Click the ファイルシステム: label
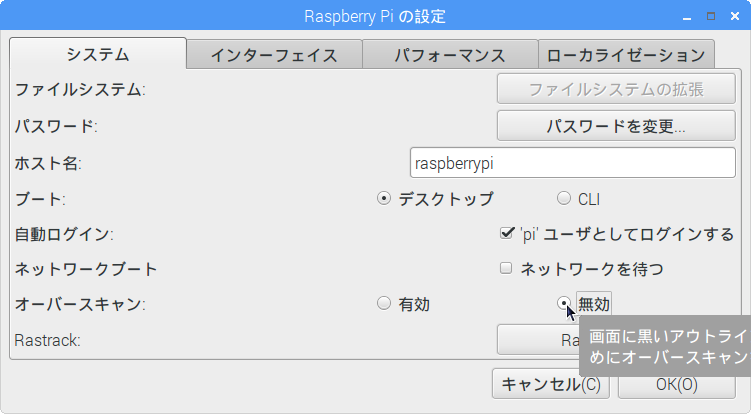751x414 pixels. pos(80,90)
